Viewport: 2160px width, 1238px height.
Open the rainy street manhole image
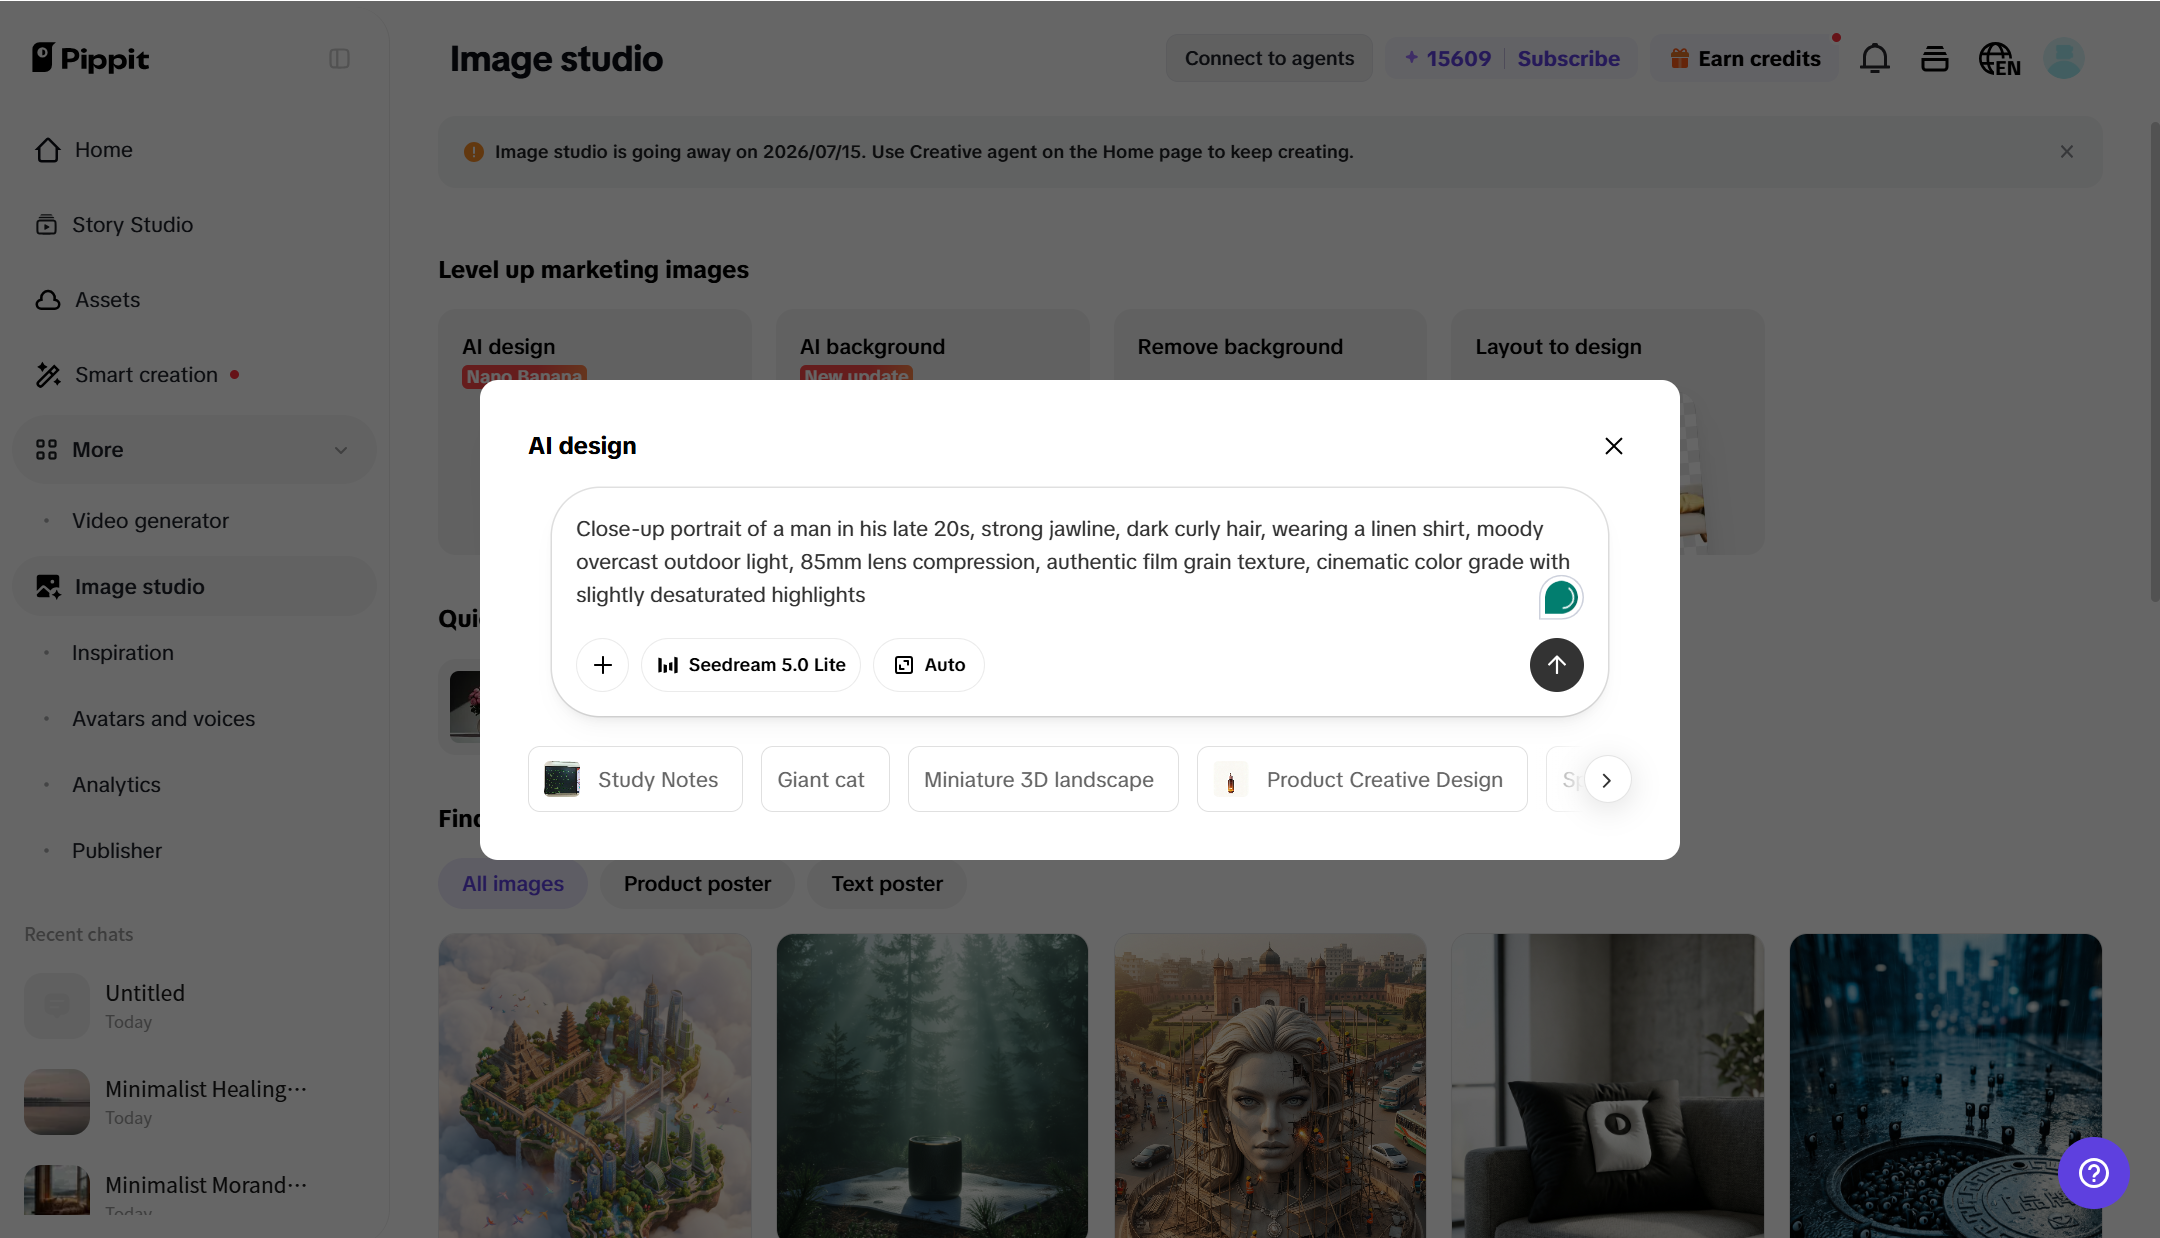coord(1945,1086)
